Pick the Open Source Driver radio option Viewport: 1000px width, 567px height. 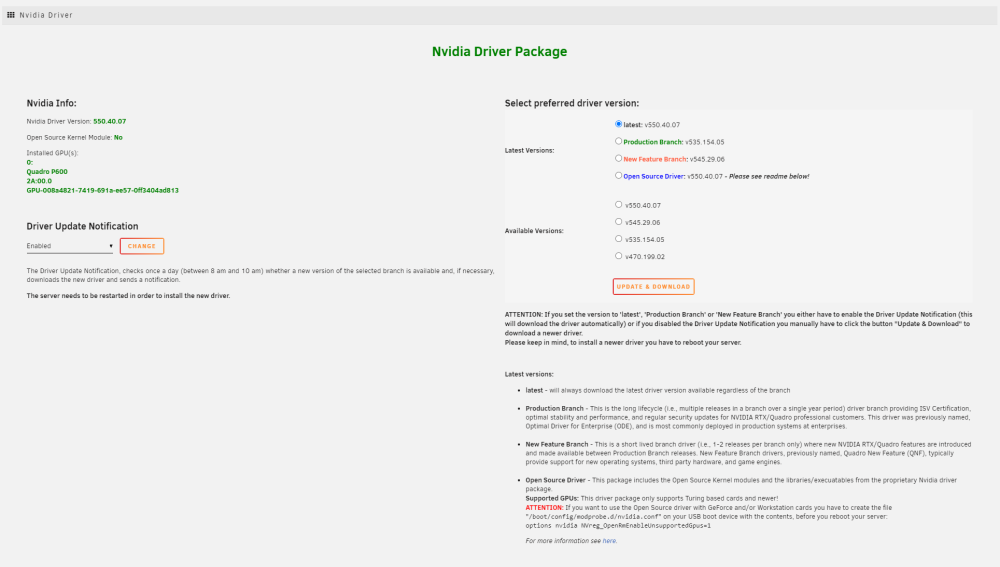tap(618, 175)
